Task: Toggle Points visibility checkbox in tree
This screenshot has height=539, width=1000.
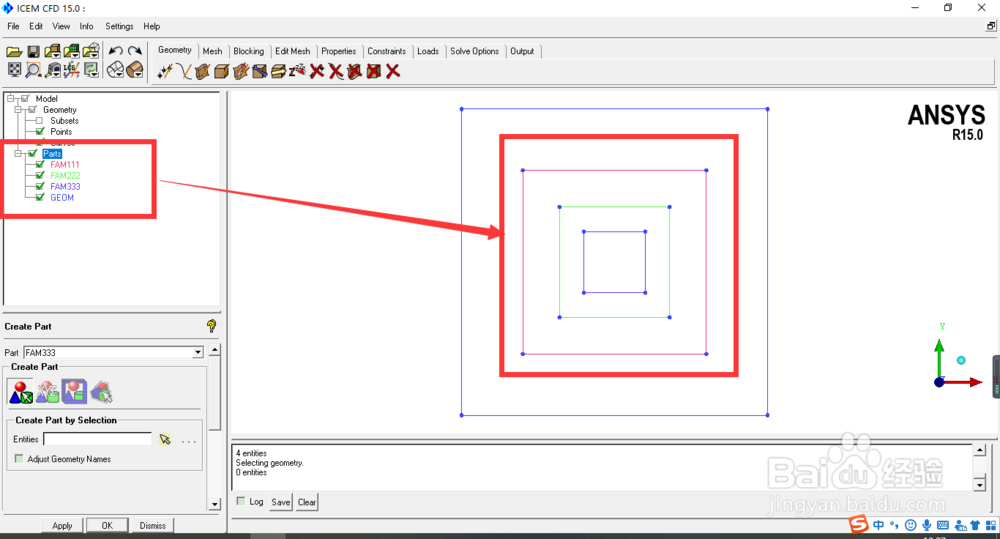Action: point(40,131)
